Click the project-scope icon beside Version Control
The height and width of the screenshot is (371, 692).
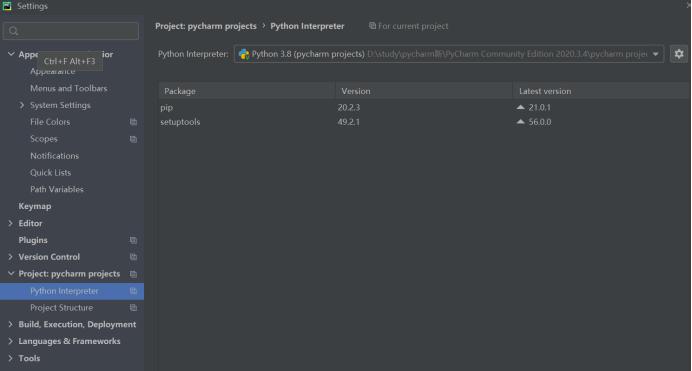click(x=133, y=257)
